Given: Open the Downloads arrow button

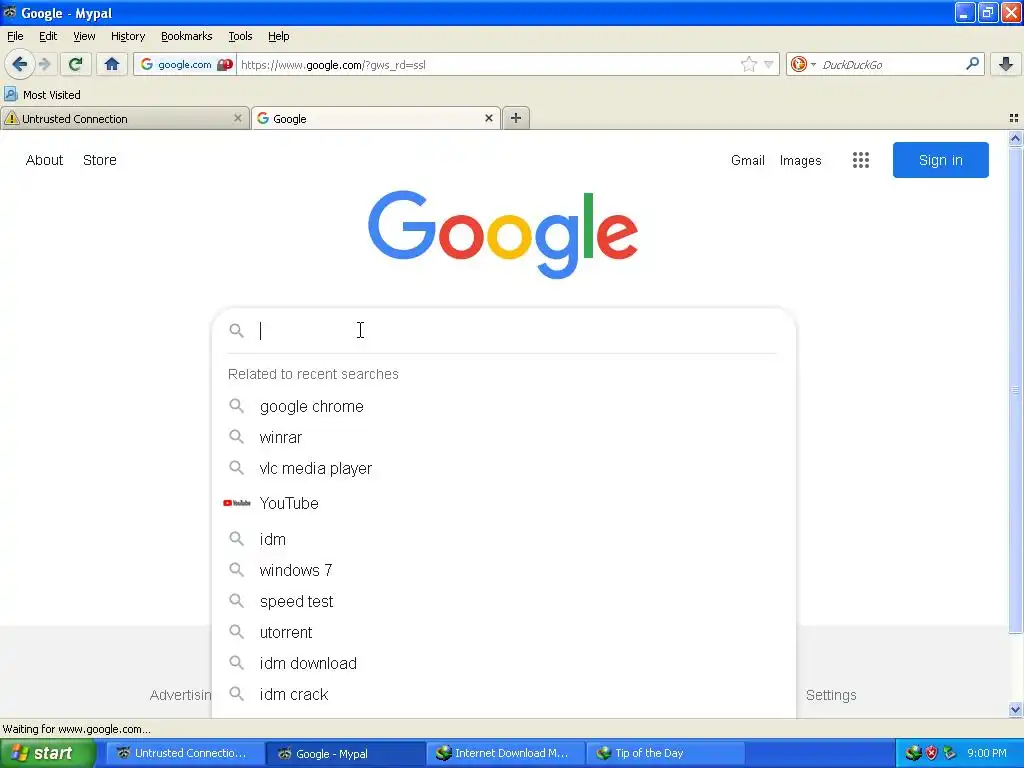Looking at the screenshot, I should click(1006, 64).
